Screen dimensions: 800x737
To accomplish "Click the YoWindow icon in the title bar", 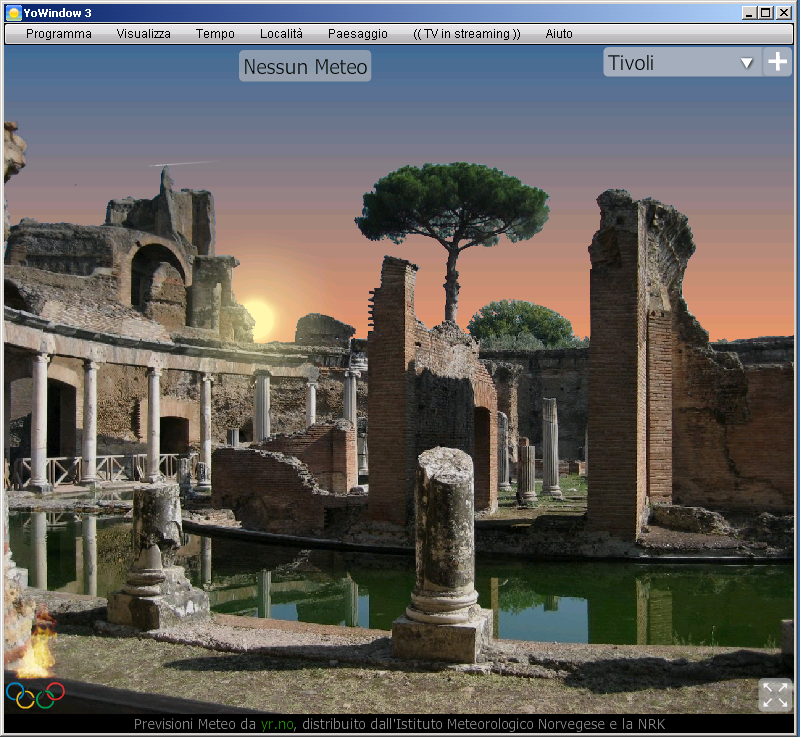I will pyautogui.click(x=13, y=13).
